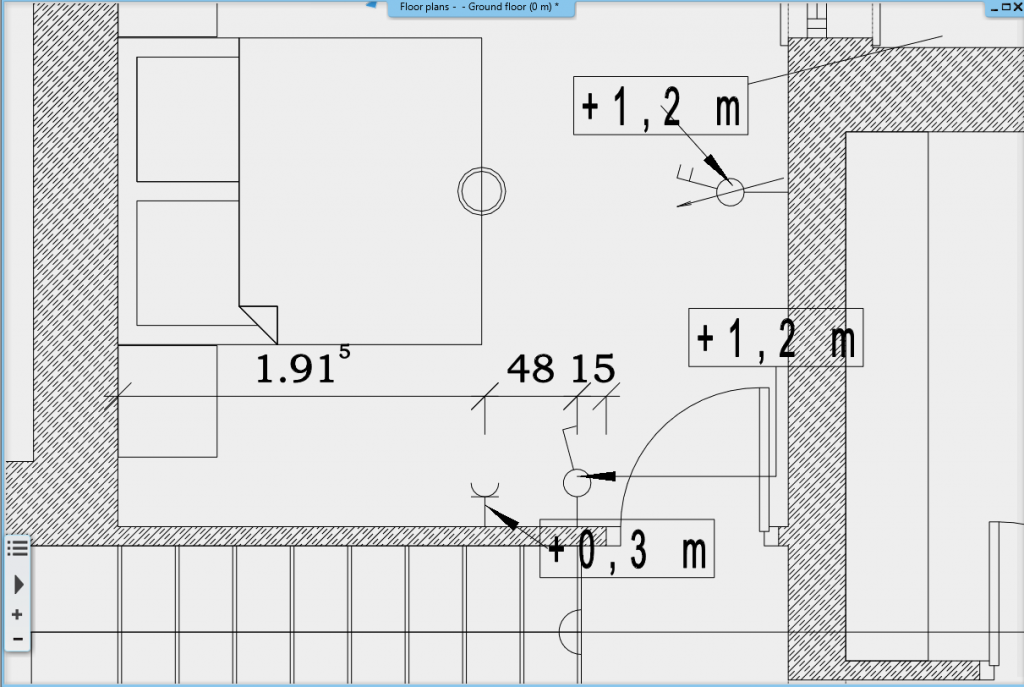Select the upper pillow on the bed
Image resolution: width=1024 pixels, height=687 pixels.
coord(187,119)
